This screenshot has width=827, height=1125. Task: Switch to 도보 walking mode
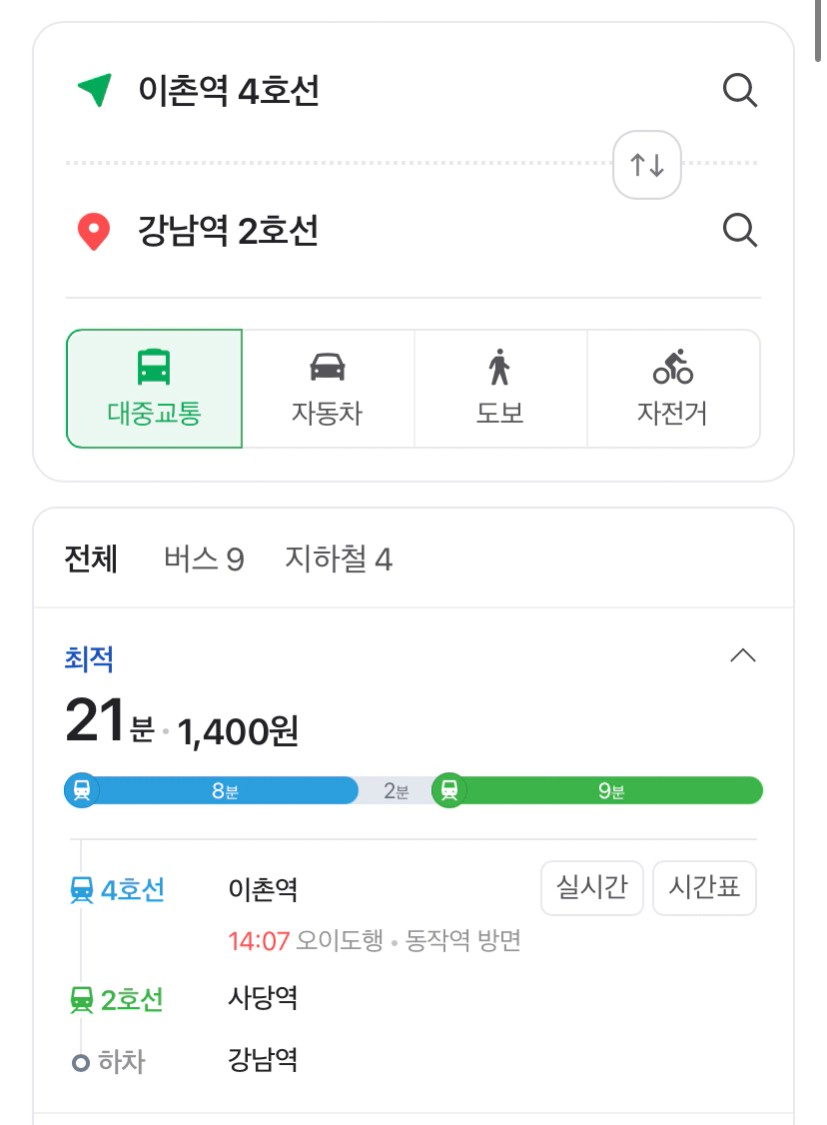coord(500,389)
